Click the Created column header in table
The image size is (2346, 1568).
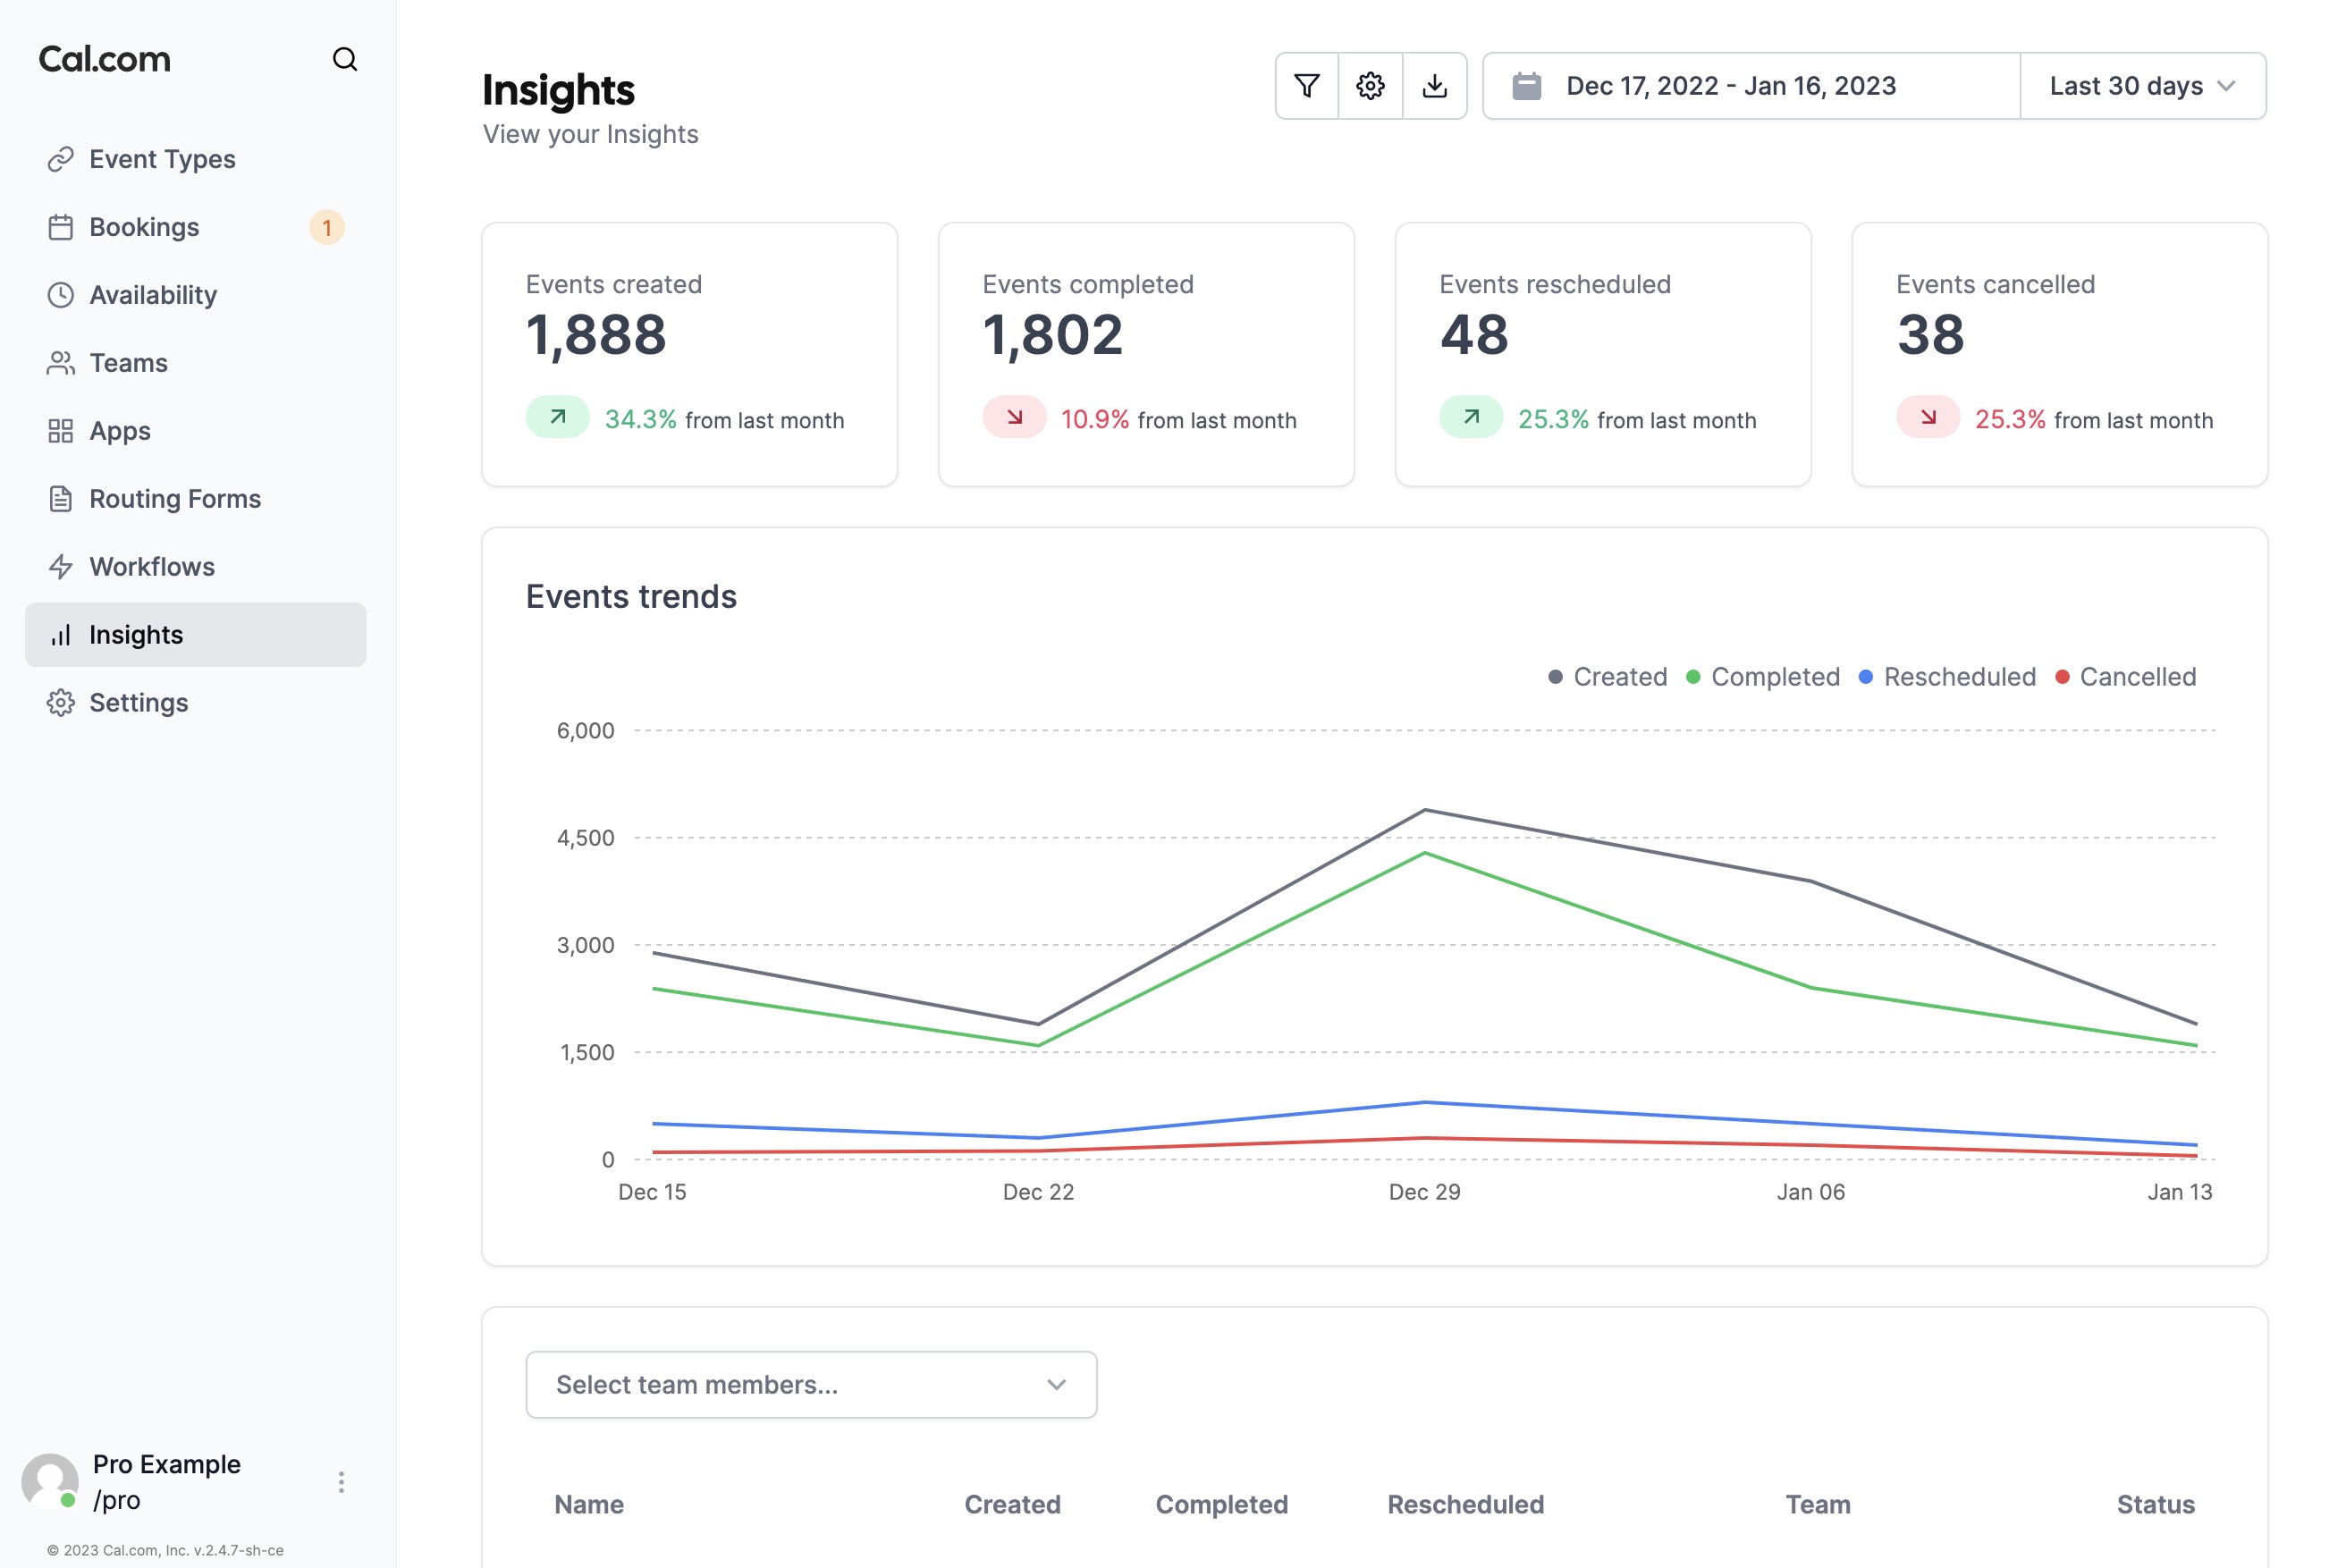(x=1011, y=1504)
